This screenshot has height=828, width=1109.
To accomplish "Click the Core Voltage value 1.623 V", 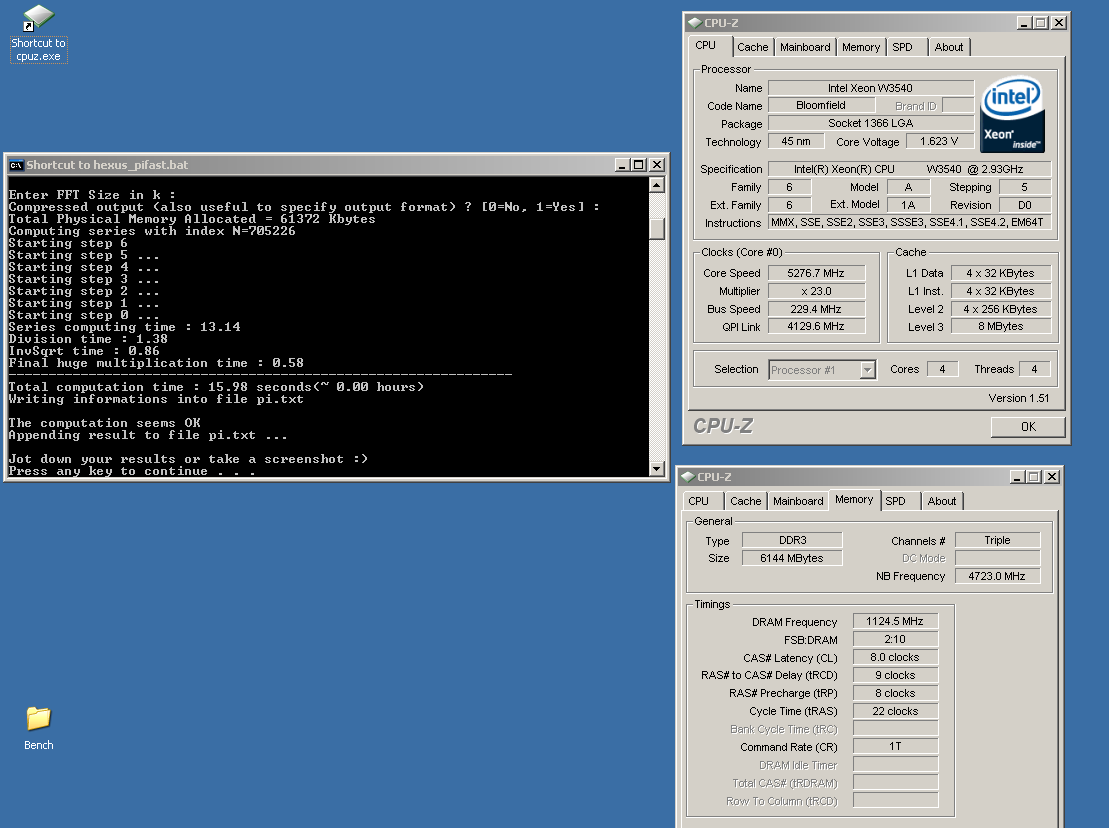I will 939,141.
